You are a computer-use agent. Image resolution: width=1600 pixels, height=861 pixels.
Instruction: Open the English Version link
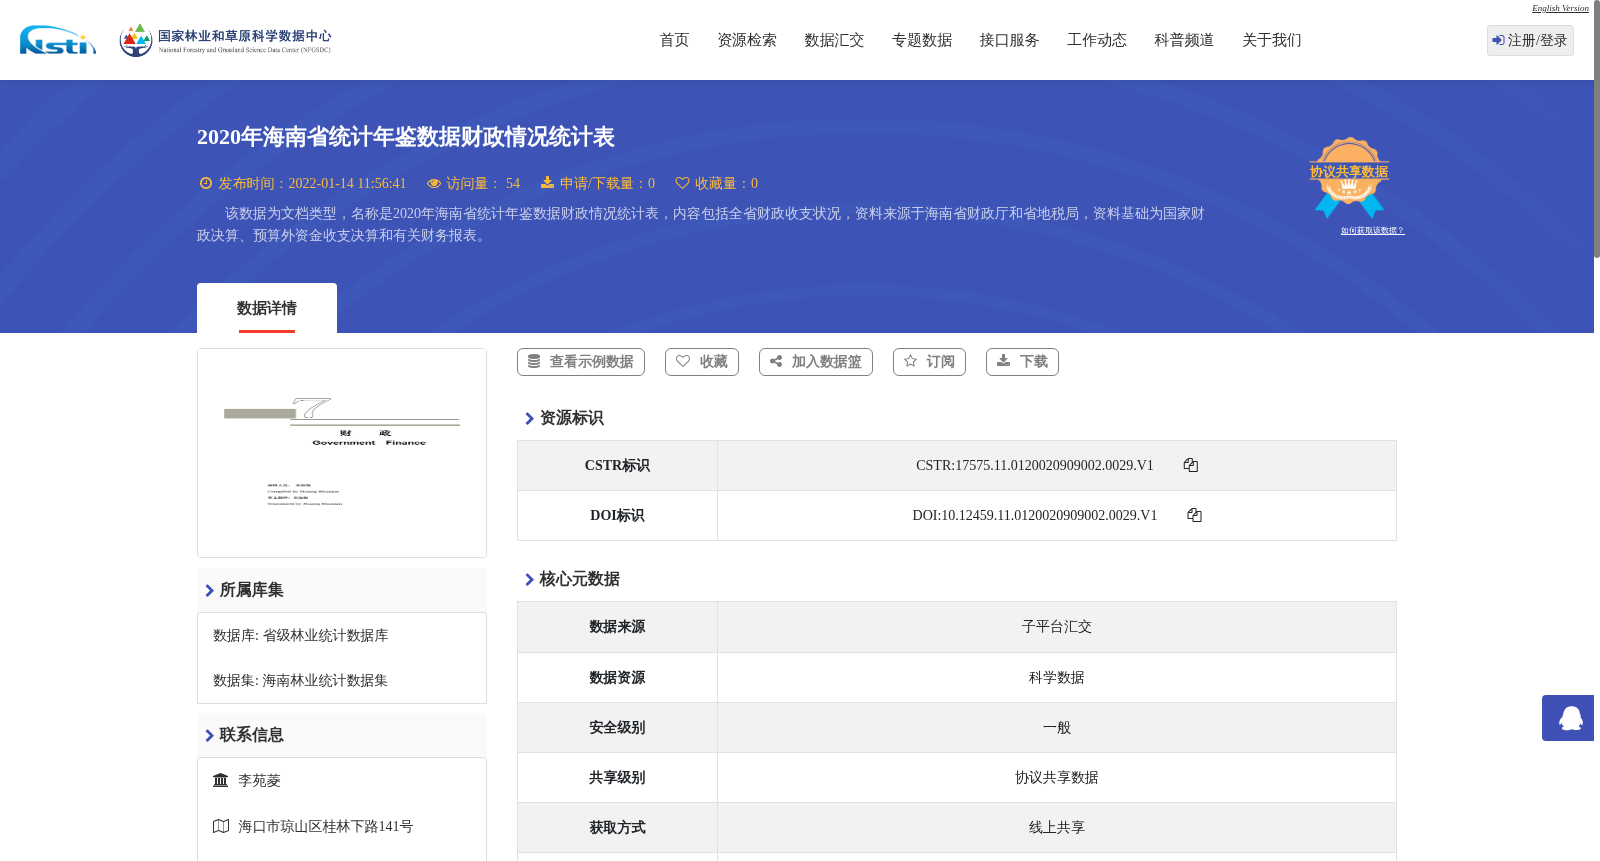1560,8
